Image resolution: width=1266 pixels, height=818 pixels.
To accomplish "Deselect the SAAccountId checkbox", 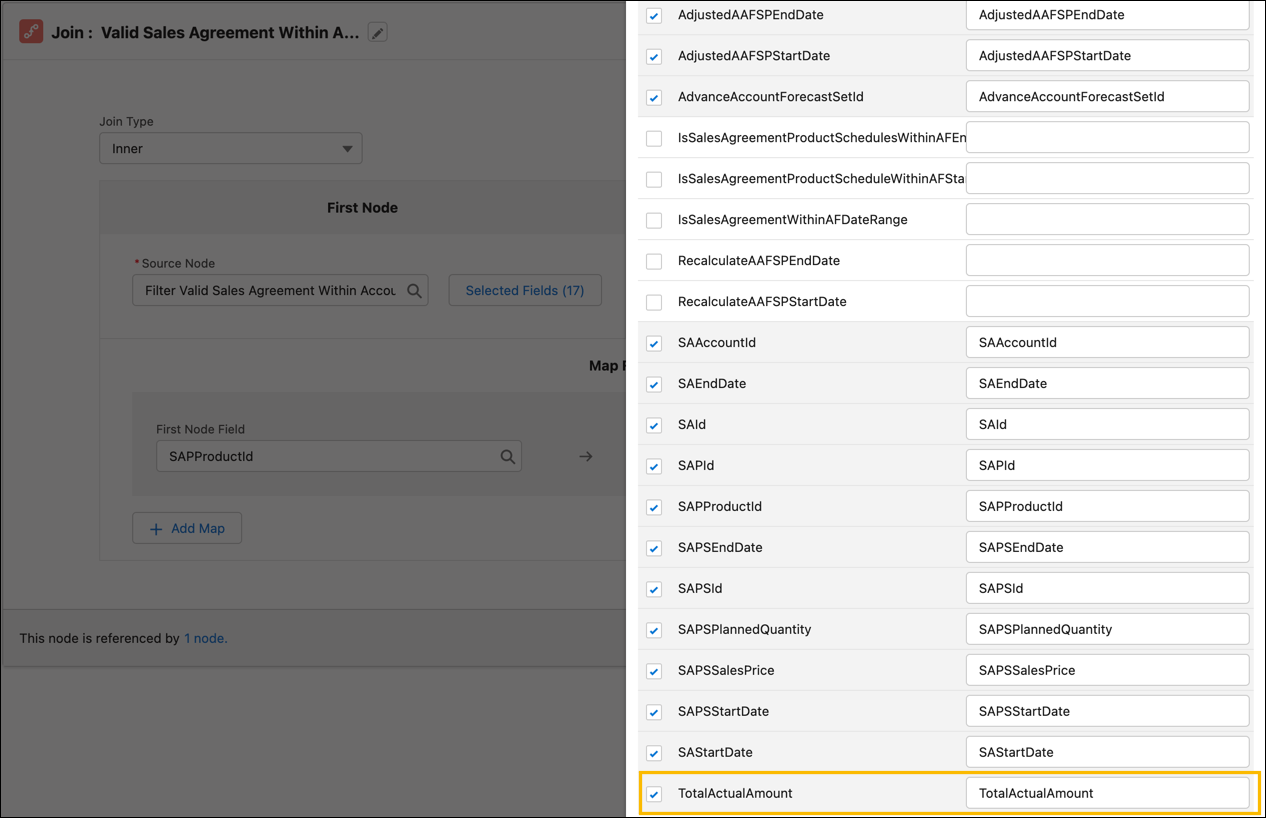I will tap(654, 342).
